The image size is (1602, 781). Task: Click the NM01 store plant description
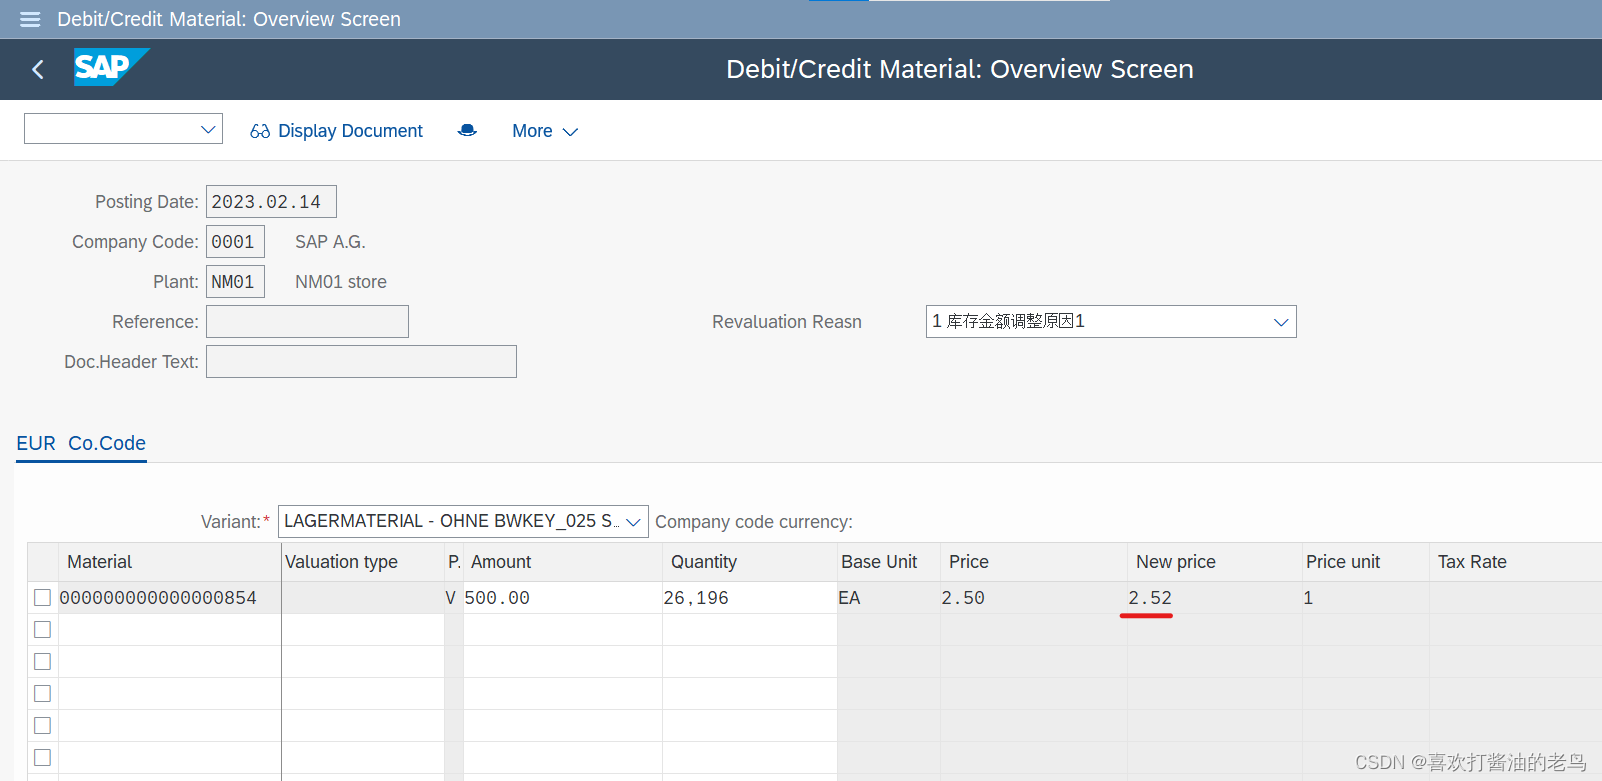tap(341, 281)
